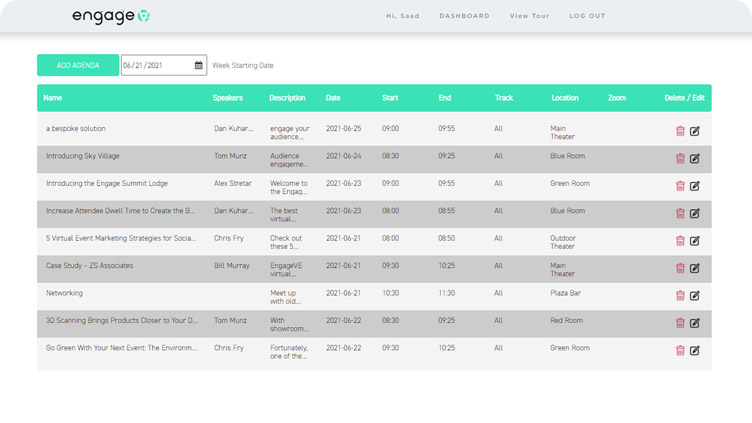
Task: Select 'Introducing the Engage Summit Lodge' name
Action: (107, 183)
